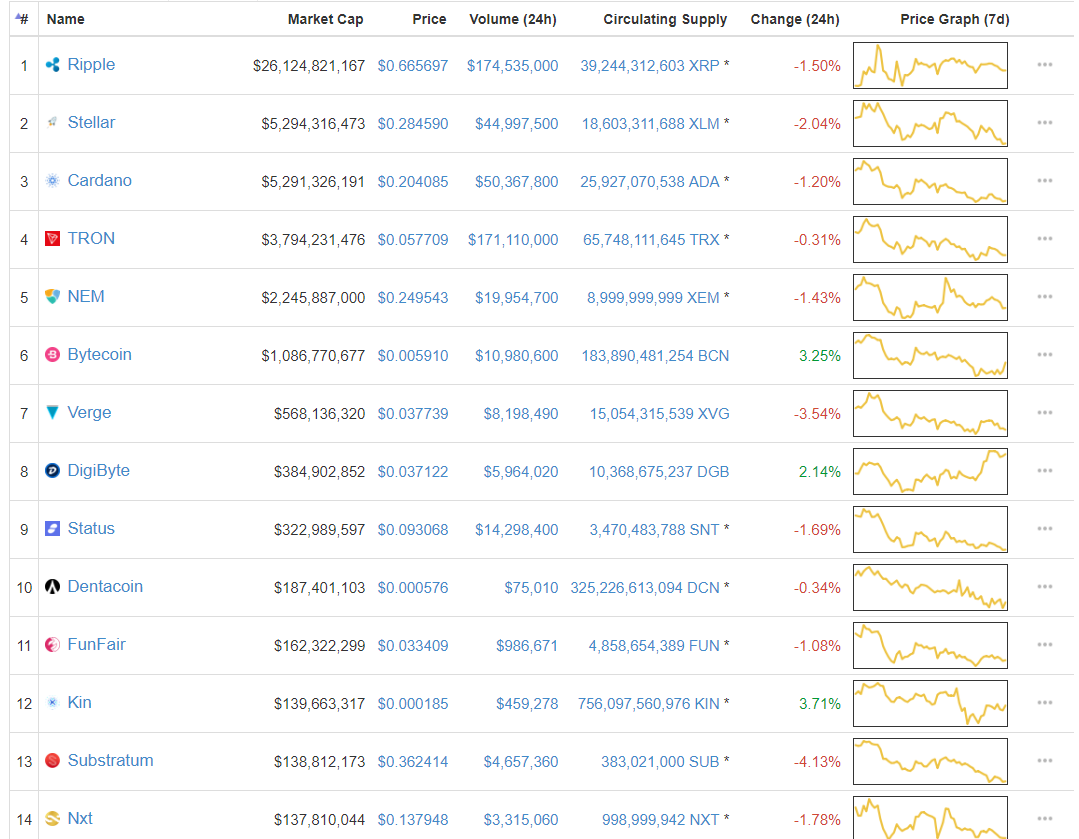Click the DigiByte logo icon
This screenshot has width=1079, height=839.
coord(52,471)
